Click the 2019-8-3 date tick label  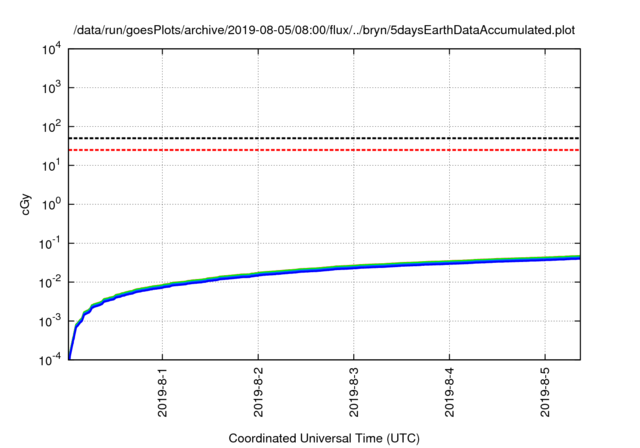pyautogui.click(x=353, y=392)
